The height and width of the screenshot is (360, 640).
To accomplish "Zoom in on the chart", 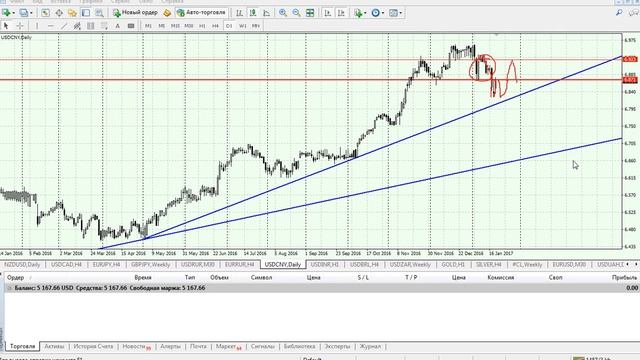I will click(x=282, y=13).
